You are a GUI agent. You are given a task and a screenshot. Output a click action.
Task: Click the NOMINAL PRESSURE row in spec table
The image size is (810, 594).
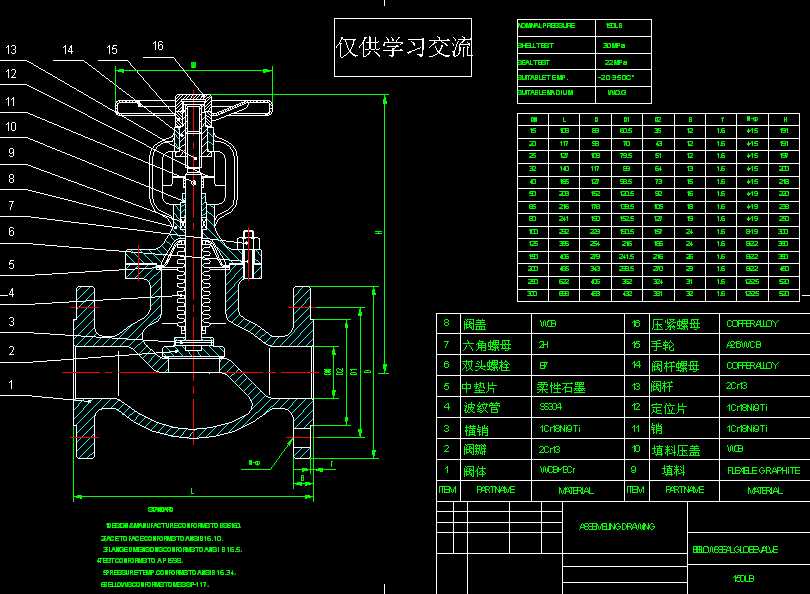click(x=545, y=23)
